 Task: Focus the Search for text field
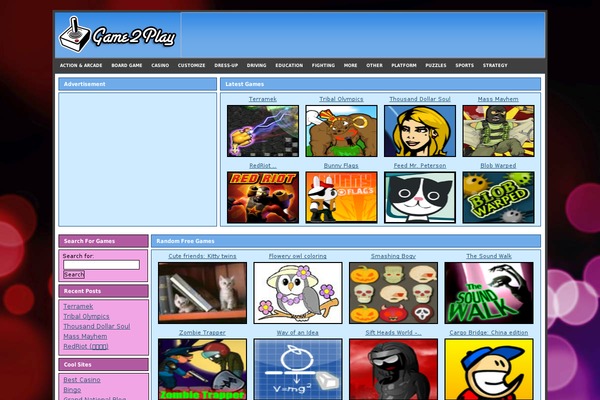(x=101, y=265)
